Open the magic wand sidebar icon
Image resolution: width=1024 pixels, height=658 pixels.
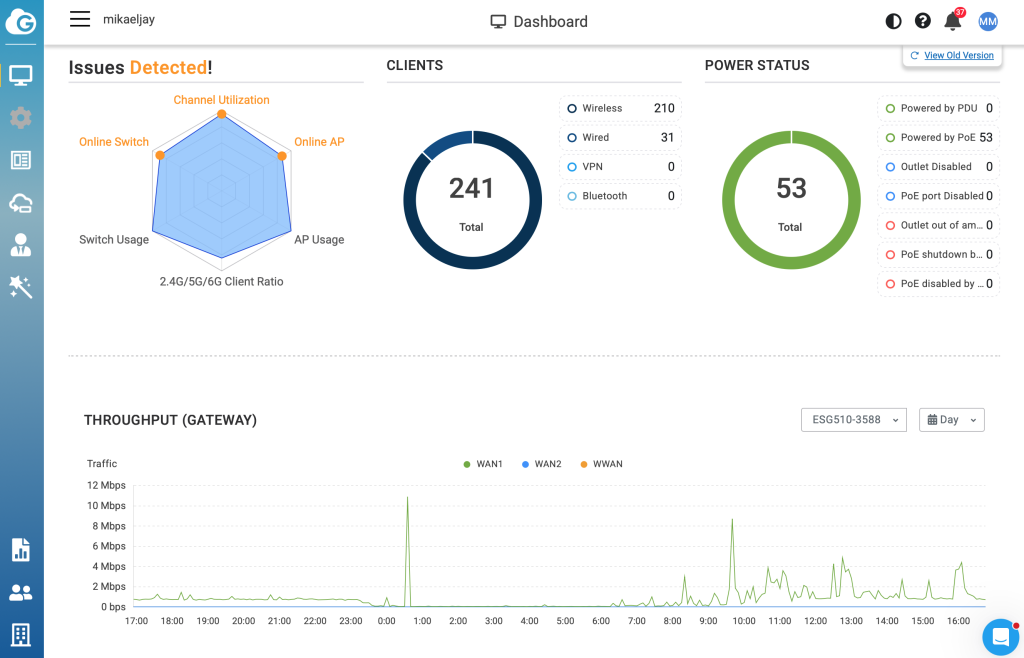click(x=21, y=287)
